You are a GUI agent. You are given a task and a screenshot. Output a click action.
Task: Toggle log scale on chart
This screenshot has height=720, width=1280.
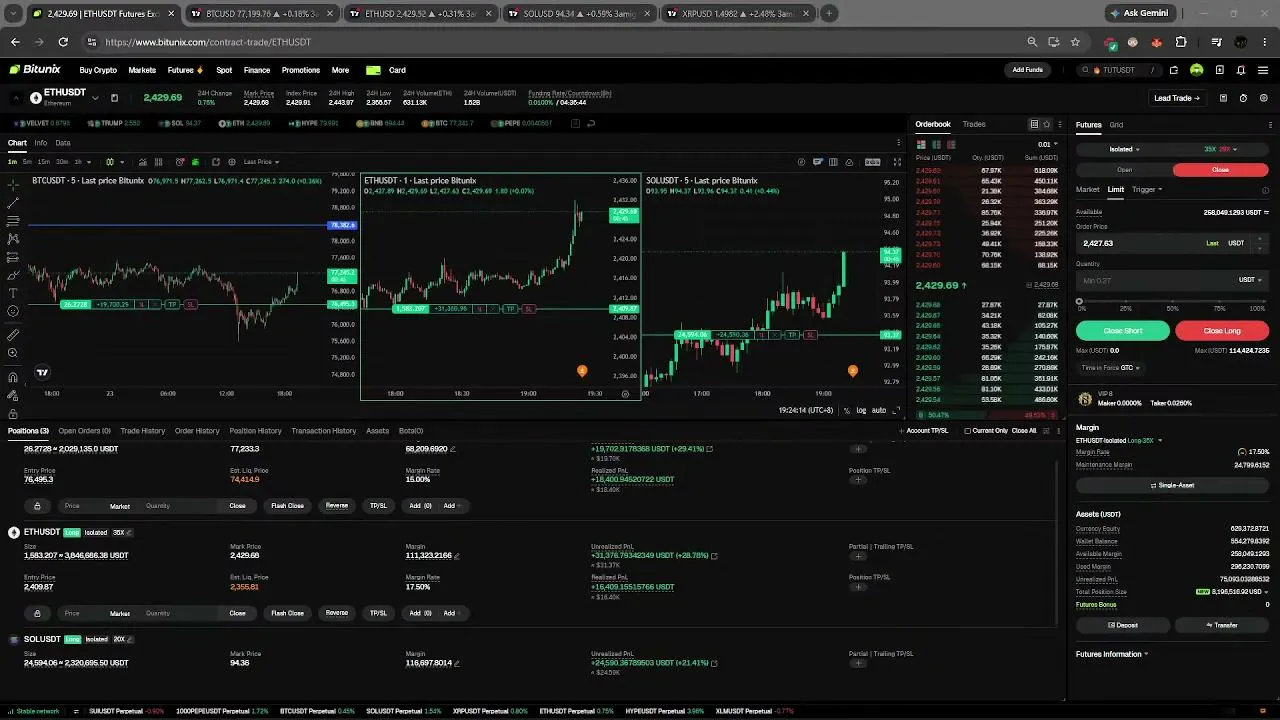click(862, 410)
